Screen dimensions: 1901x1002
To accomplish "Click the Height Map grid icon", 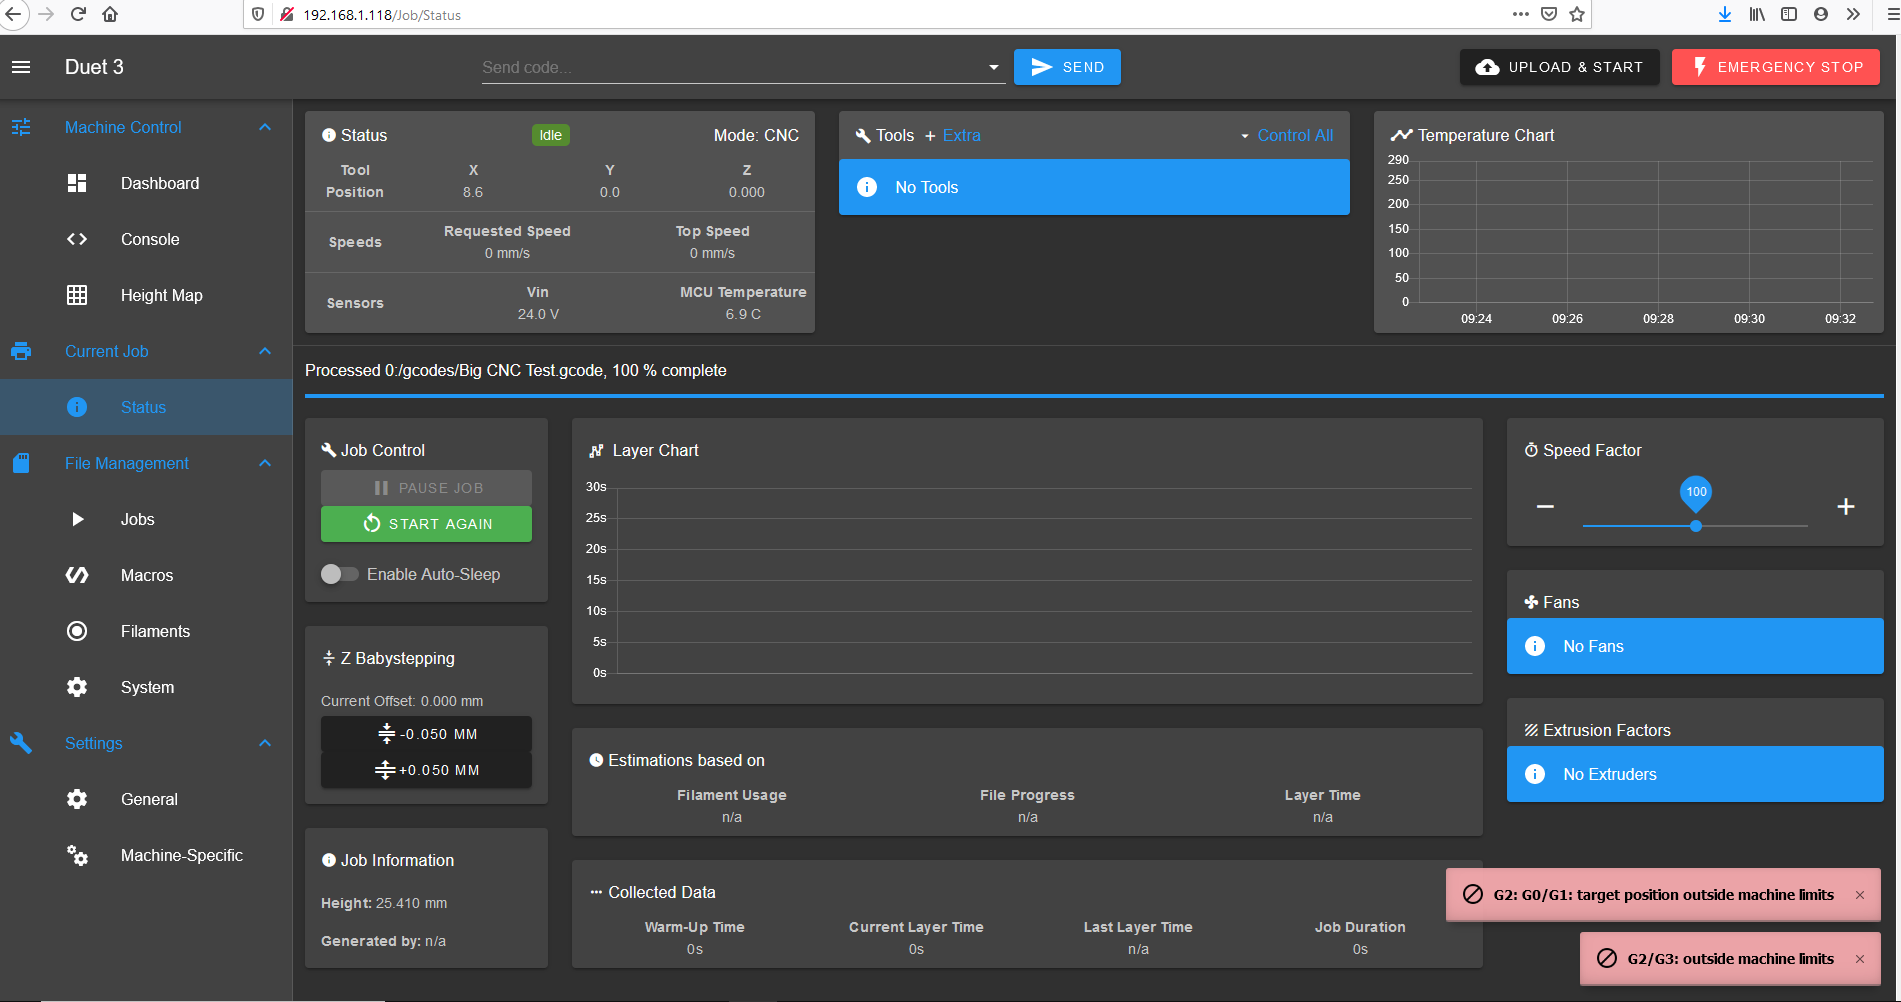I will (77, 295).
